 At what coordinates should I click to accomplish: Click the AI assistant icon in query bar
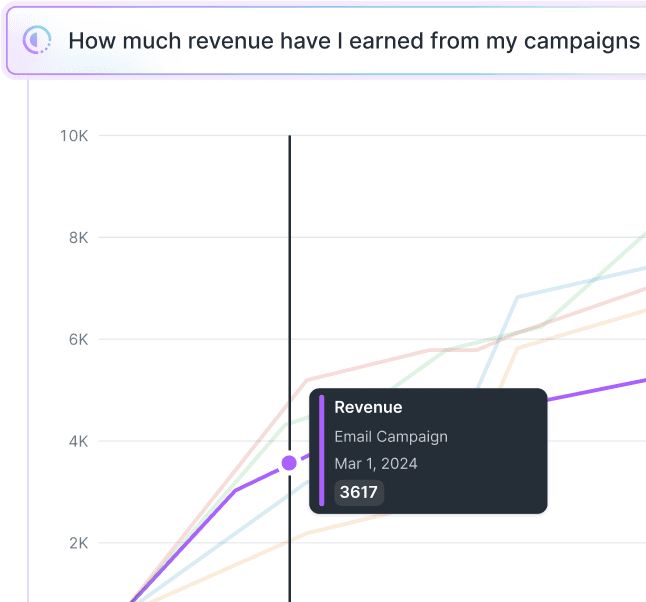tap(37, 40)
